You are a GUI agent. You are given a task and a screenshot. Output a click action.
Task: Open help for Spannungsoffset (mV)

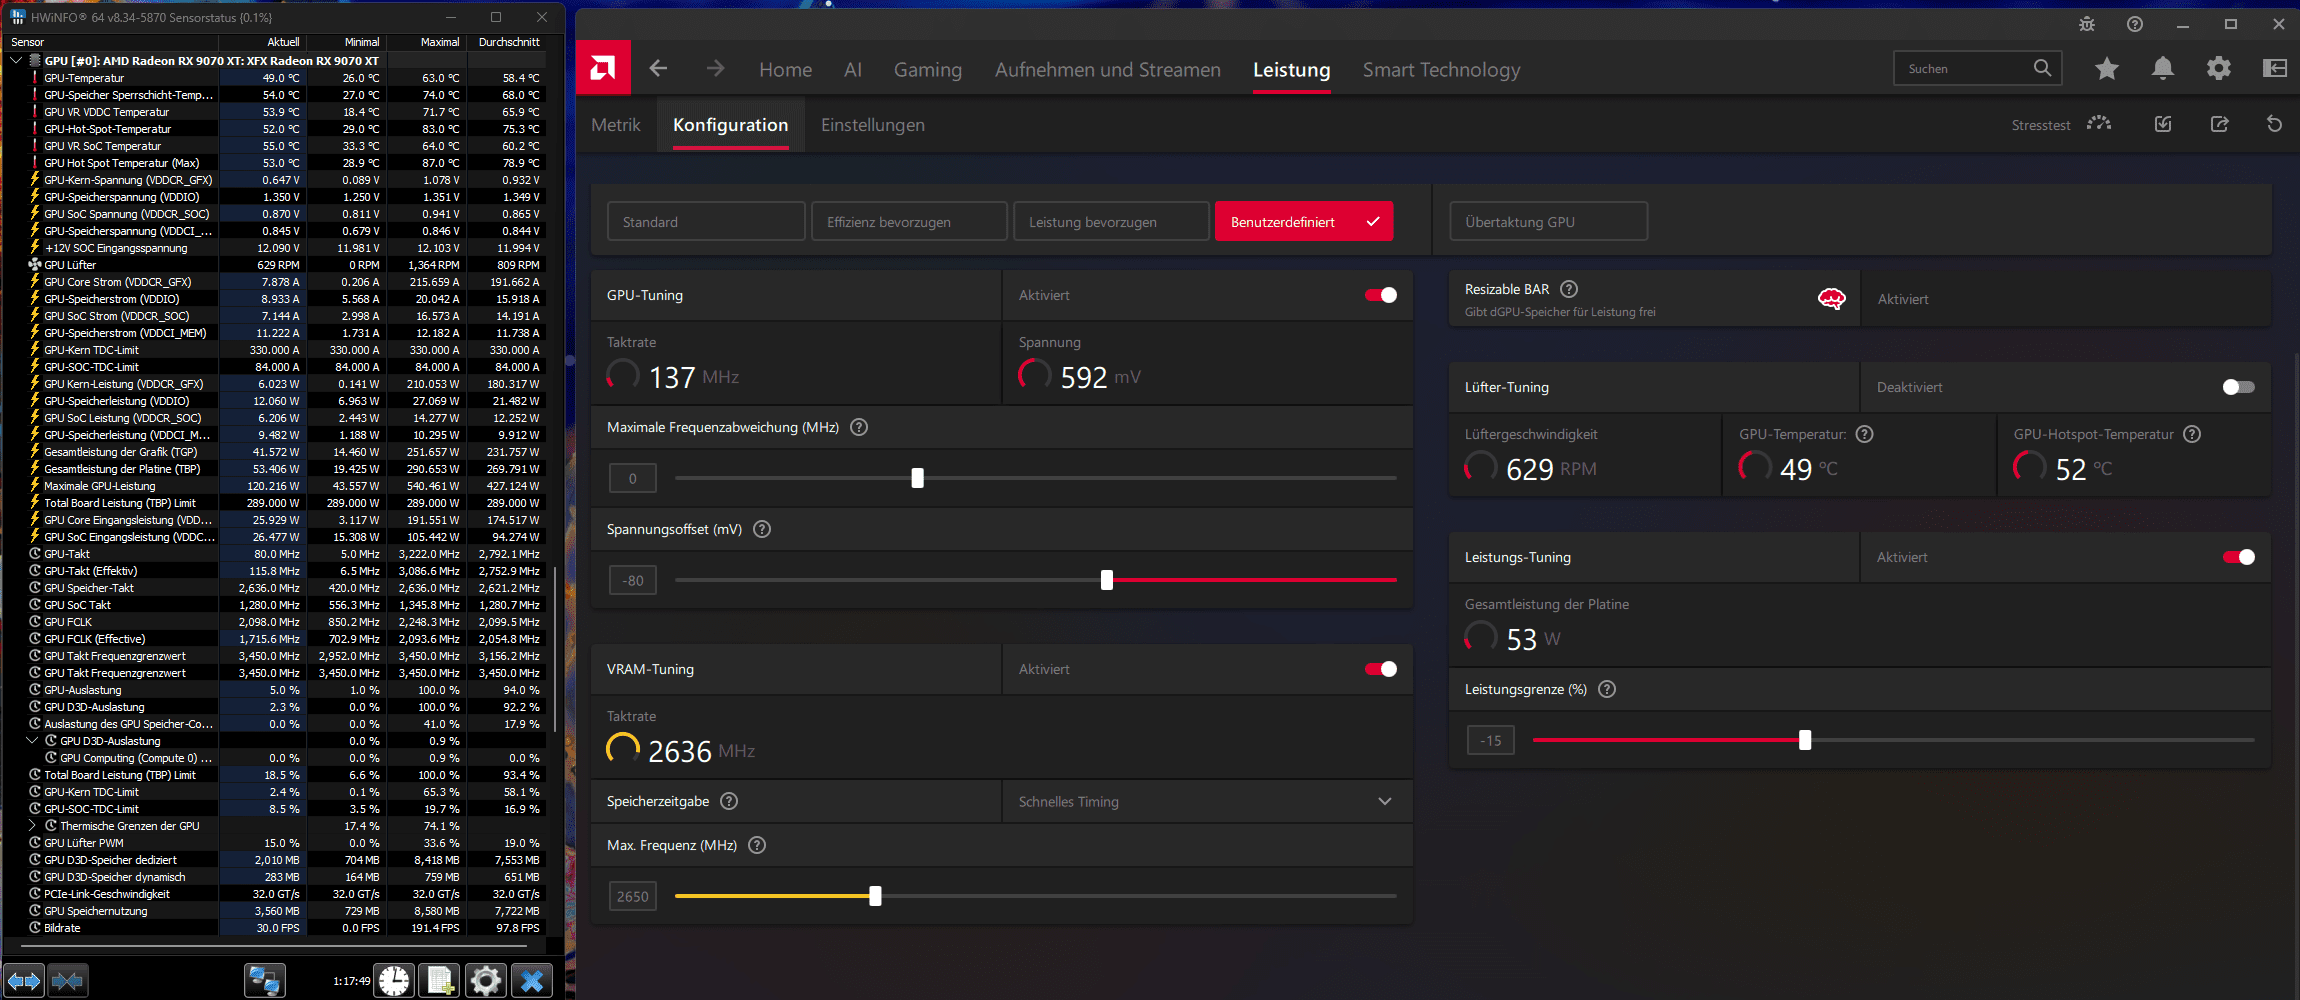[x=762, y=529]
